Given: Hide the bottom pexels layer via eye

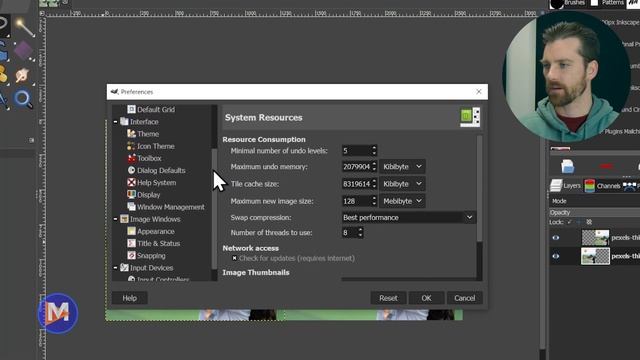Looking at the screenshot, I should (x=556, y=256).
